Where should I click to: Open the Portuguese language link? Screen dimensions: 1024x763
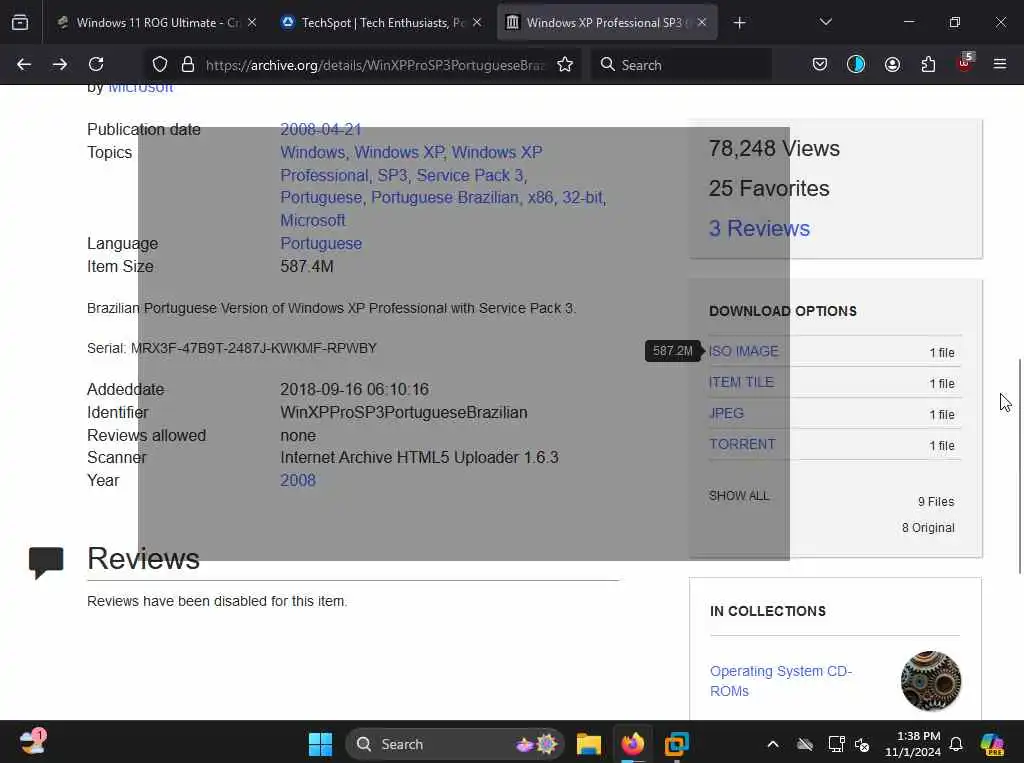[321, 243]
